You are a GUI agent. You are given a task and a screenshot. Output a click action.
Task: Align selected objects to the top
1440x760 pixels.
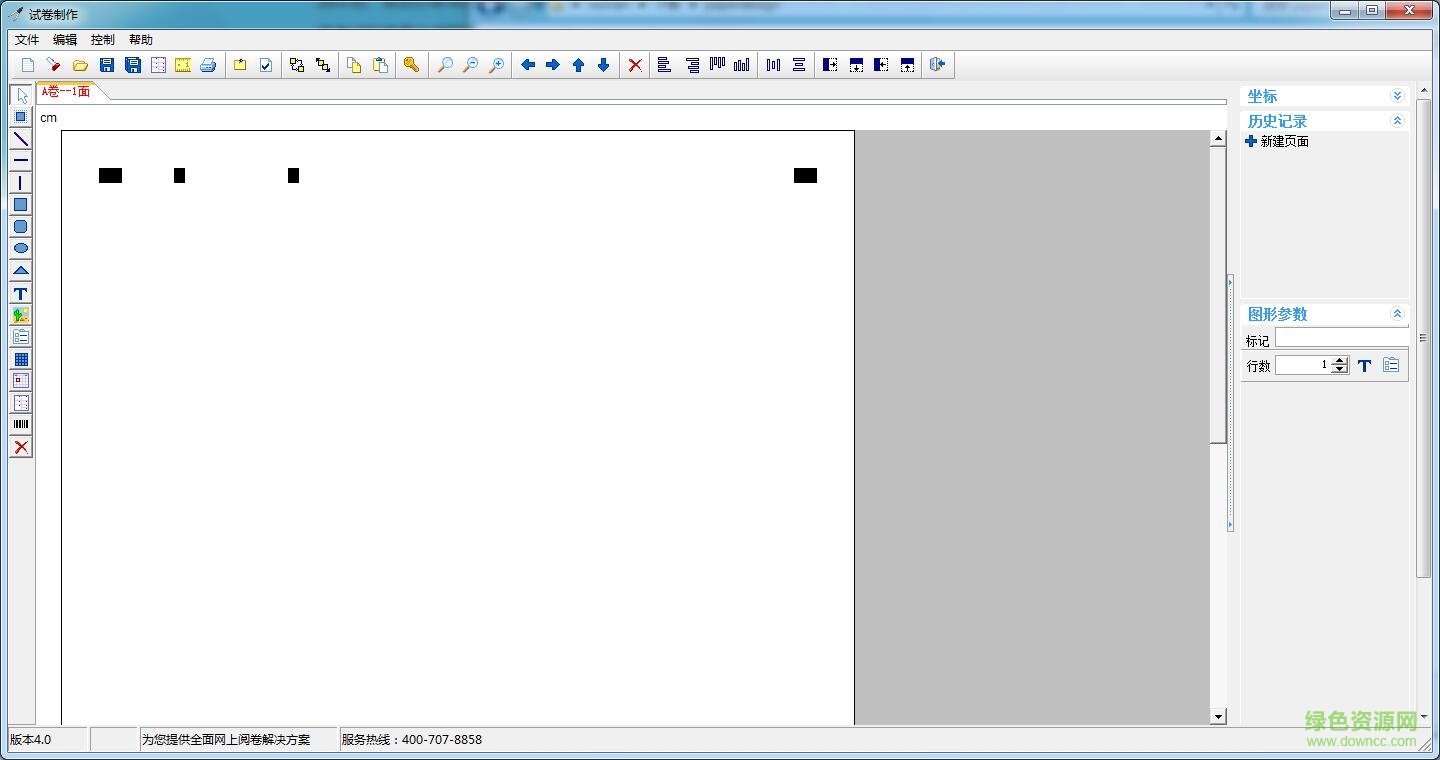click(717, 65)
